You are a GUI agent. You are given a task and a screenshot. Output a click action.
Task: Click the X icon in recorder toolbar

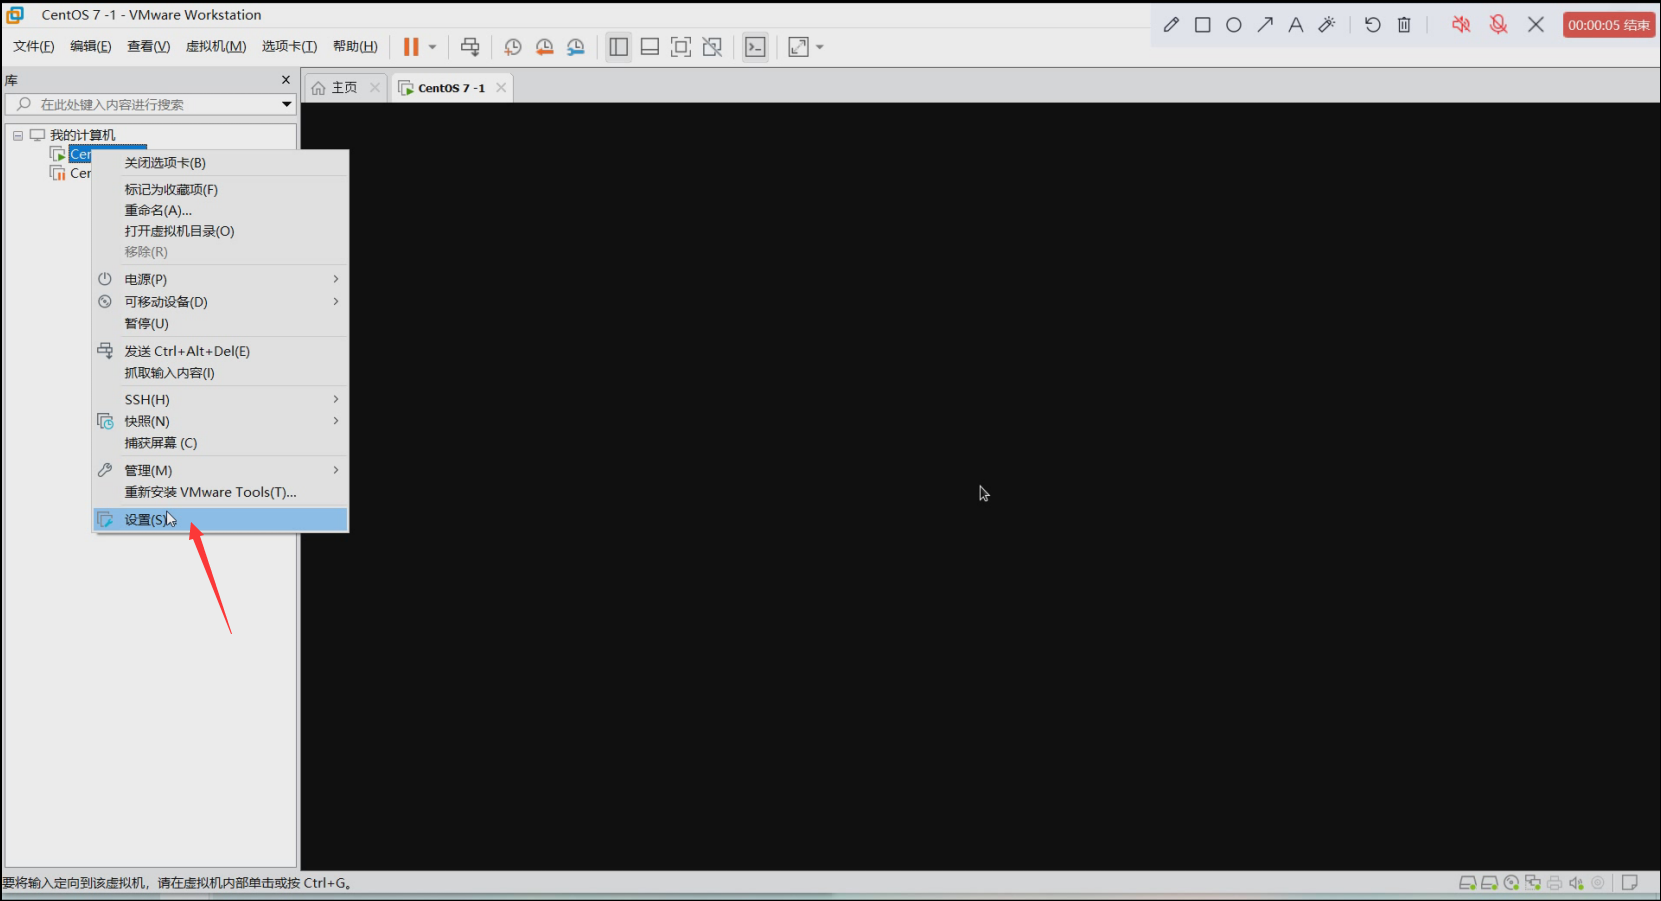pyautogui.click(x=1536, y=25)
